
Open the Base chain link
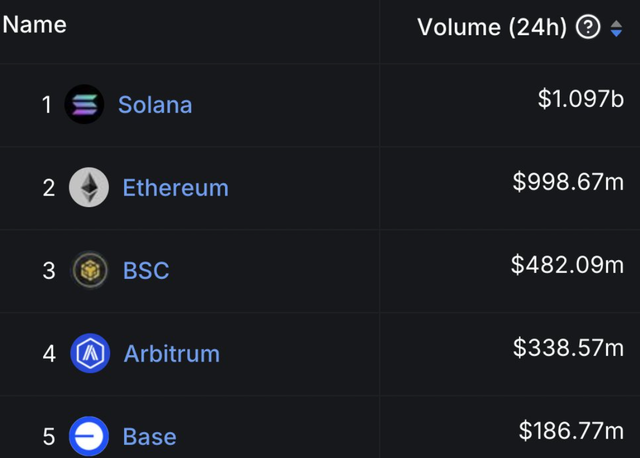coord(150,437)
